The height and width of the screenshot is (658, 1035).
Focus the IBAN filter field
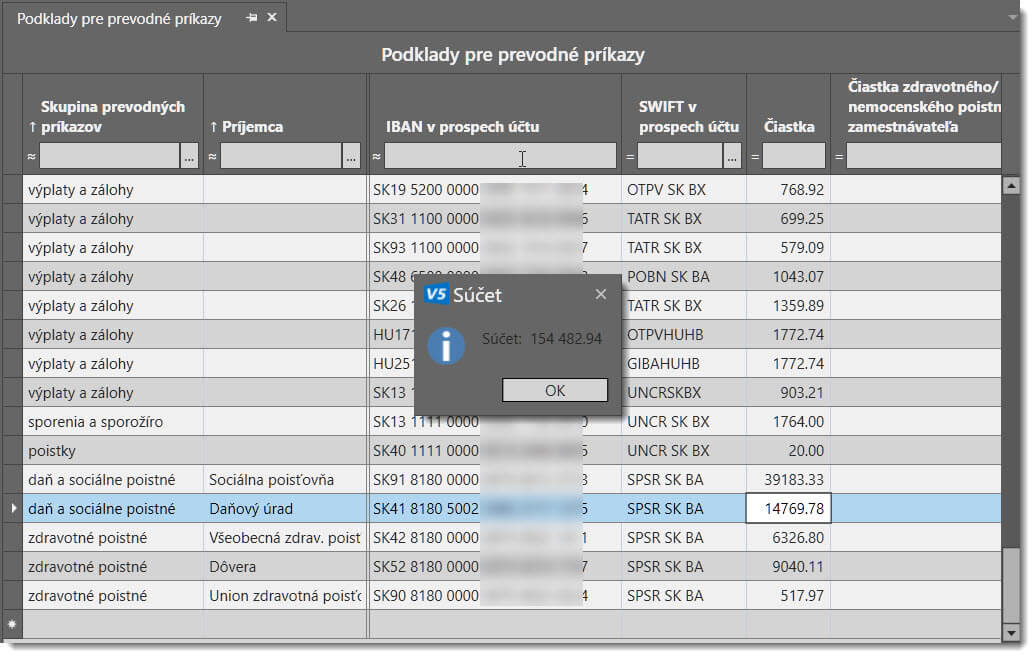(500, 157)
